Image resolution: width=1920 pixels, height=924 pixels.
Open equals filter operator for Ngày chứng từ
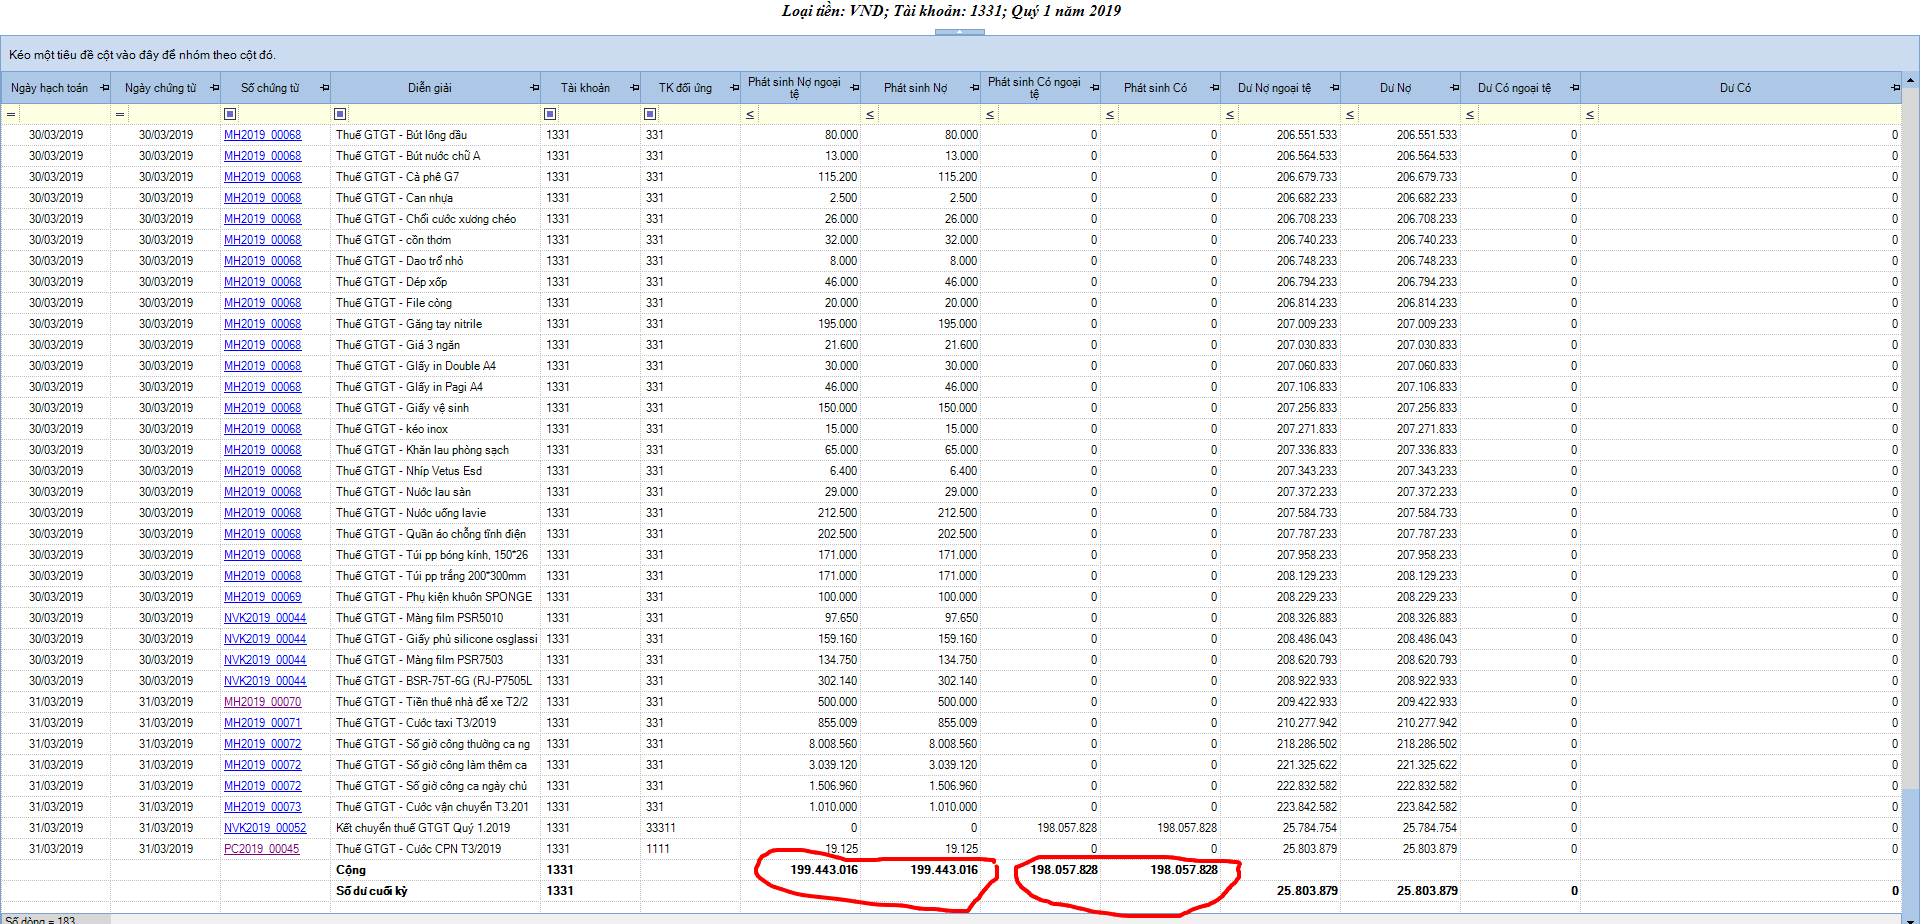120,114
